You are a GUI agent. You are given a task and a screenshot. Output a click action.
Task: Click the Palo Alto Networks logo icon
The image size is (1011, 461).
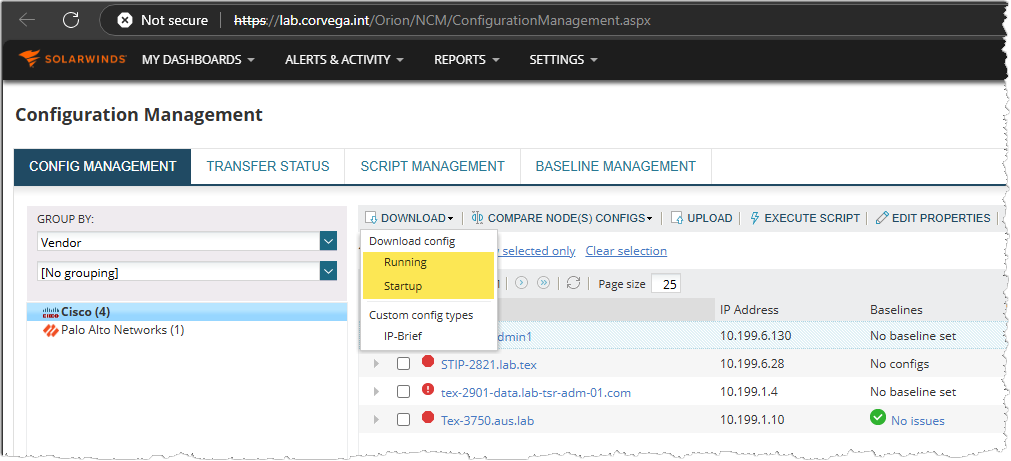(51, 331)
